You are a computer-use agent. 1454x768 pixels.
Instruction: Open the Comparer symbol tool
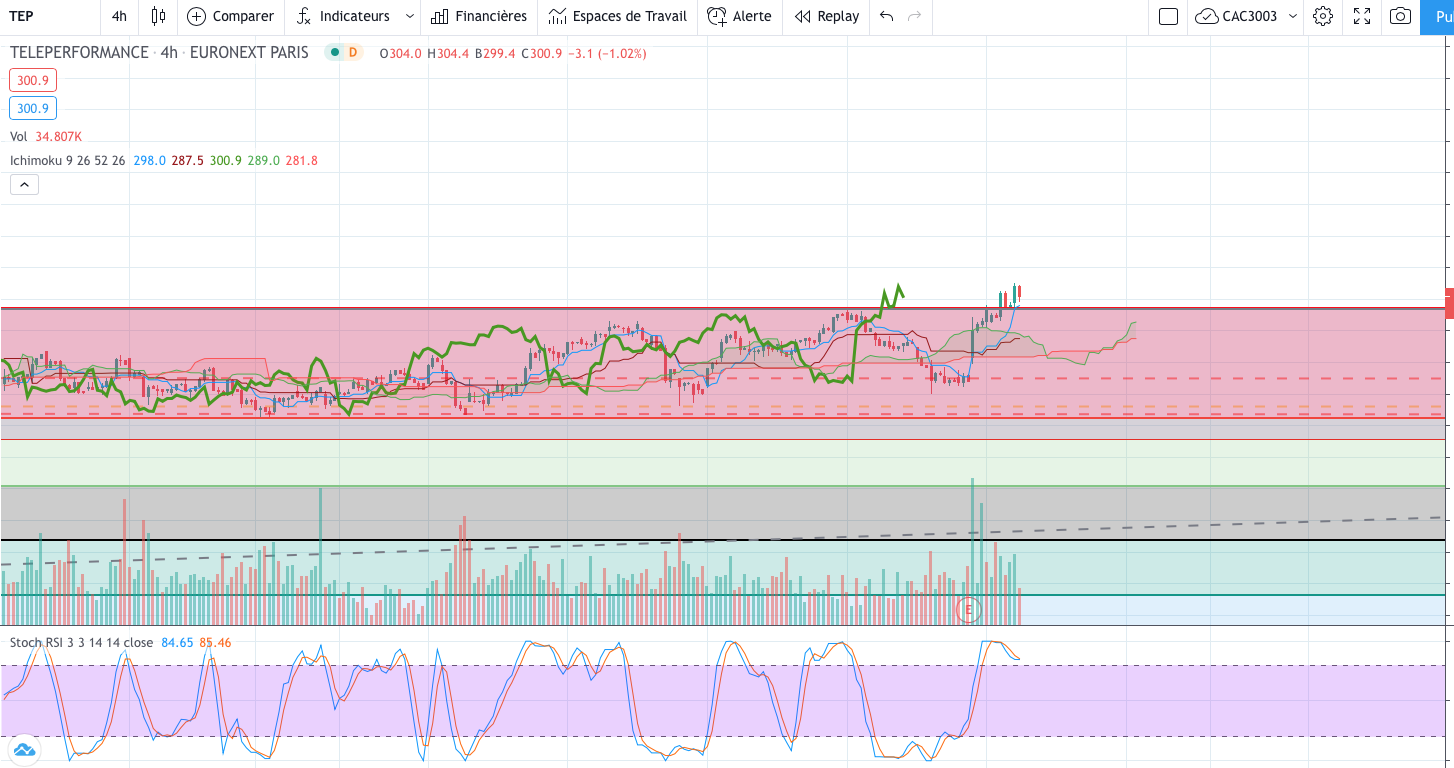(x=230, y=16)
